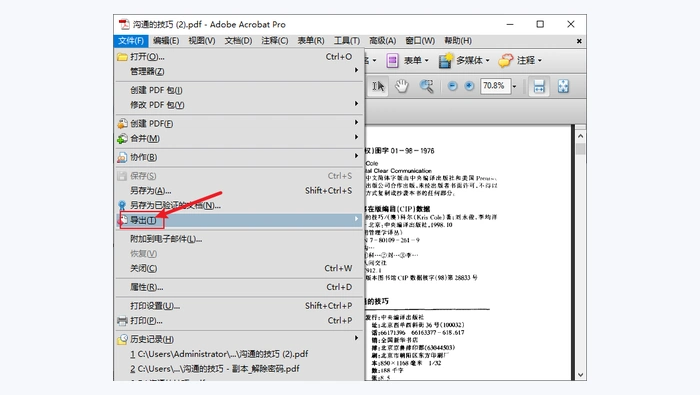Click the folder icon beside 打开(O)

coord(122,57)
